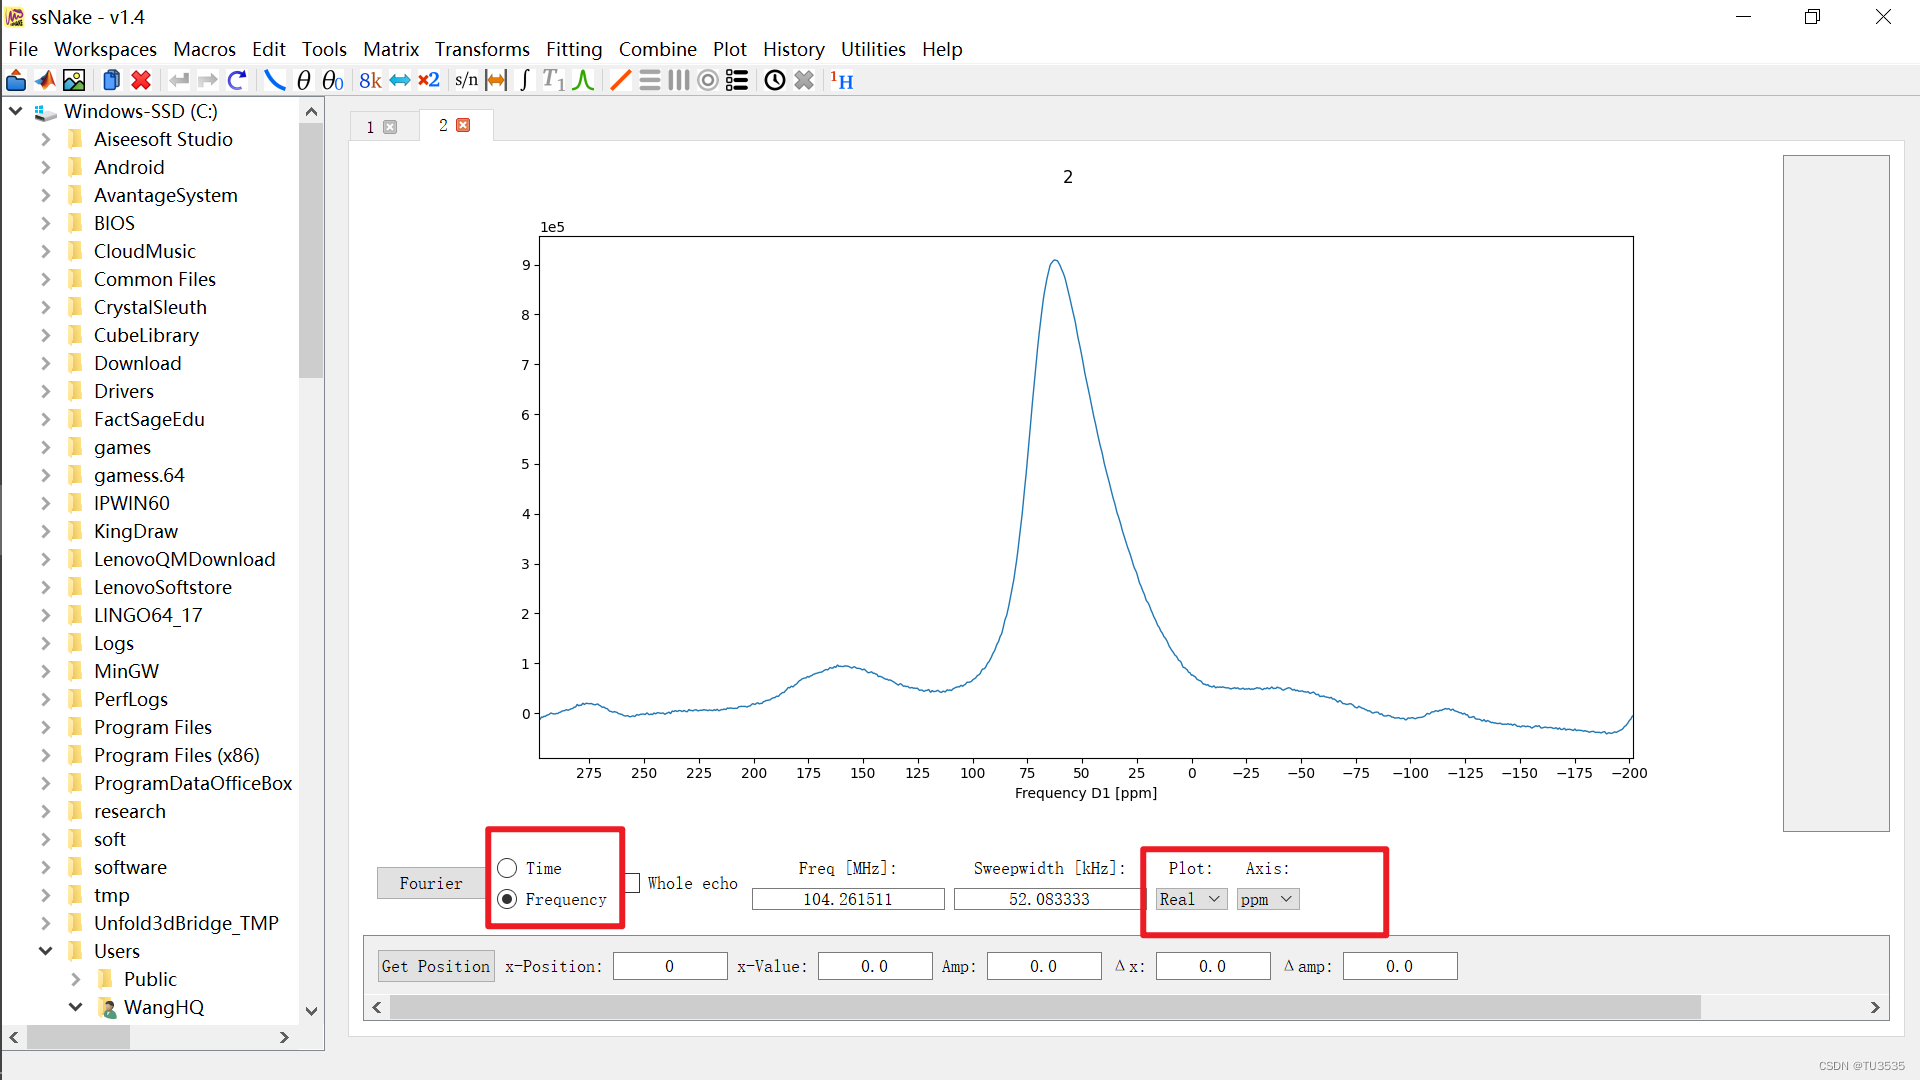Click the 1H NMR table icon
Viewport: 1920px width, 1080px height.
[842, 81]
